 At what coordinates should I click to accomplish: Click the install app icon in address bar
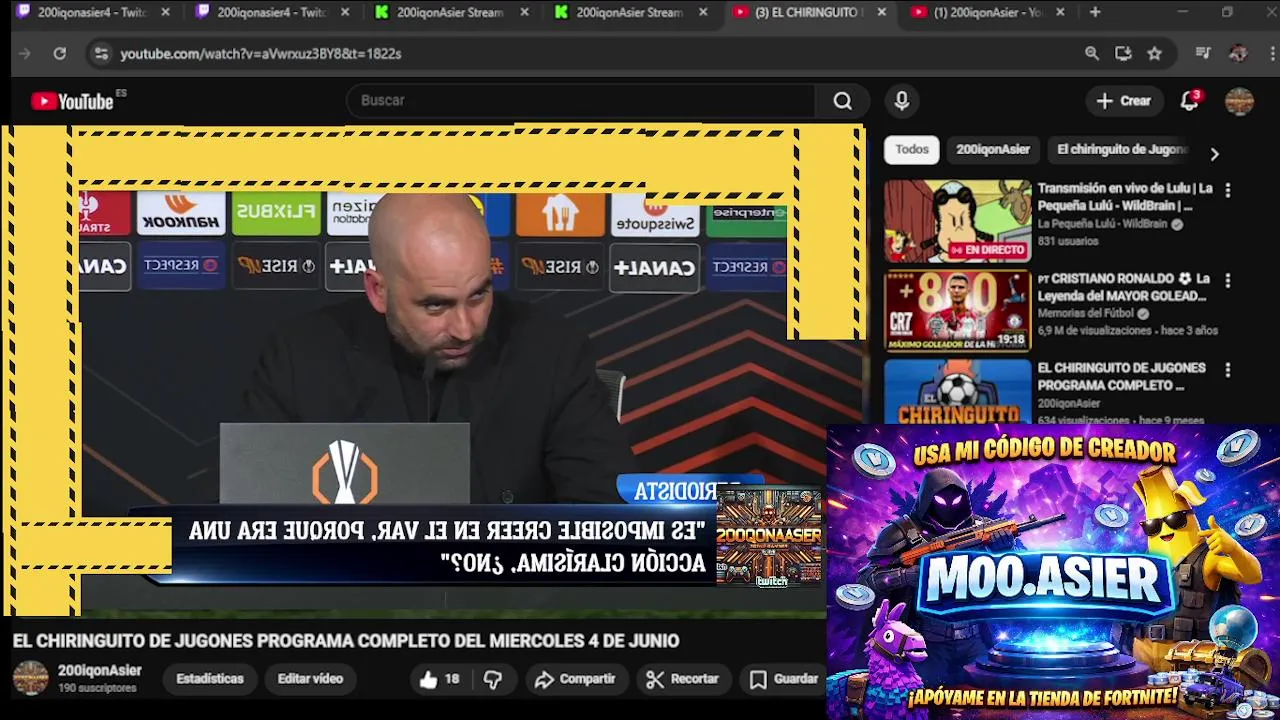(1123, 54)
